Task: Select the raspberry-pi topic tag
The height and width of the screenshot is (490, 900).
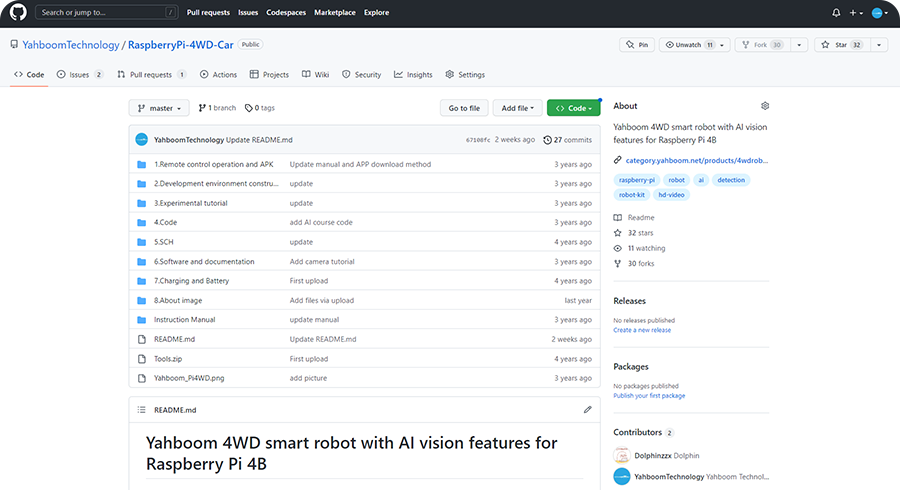Action: tap(637, 180)
